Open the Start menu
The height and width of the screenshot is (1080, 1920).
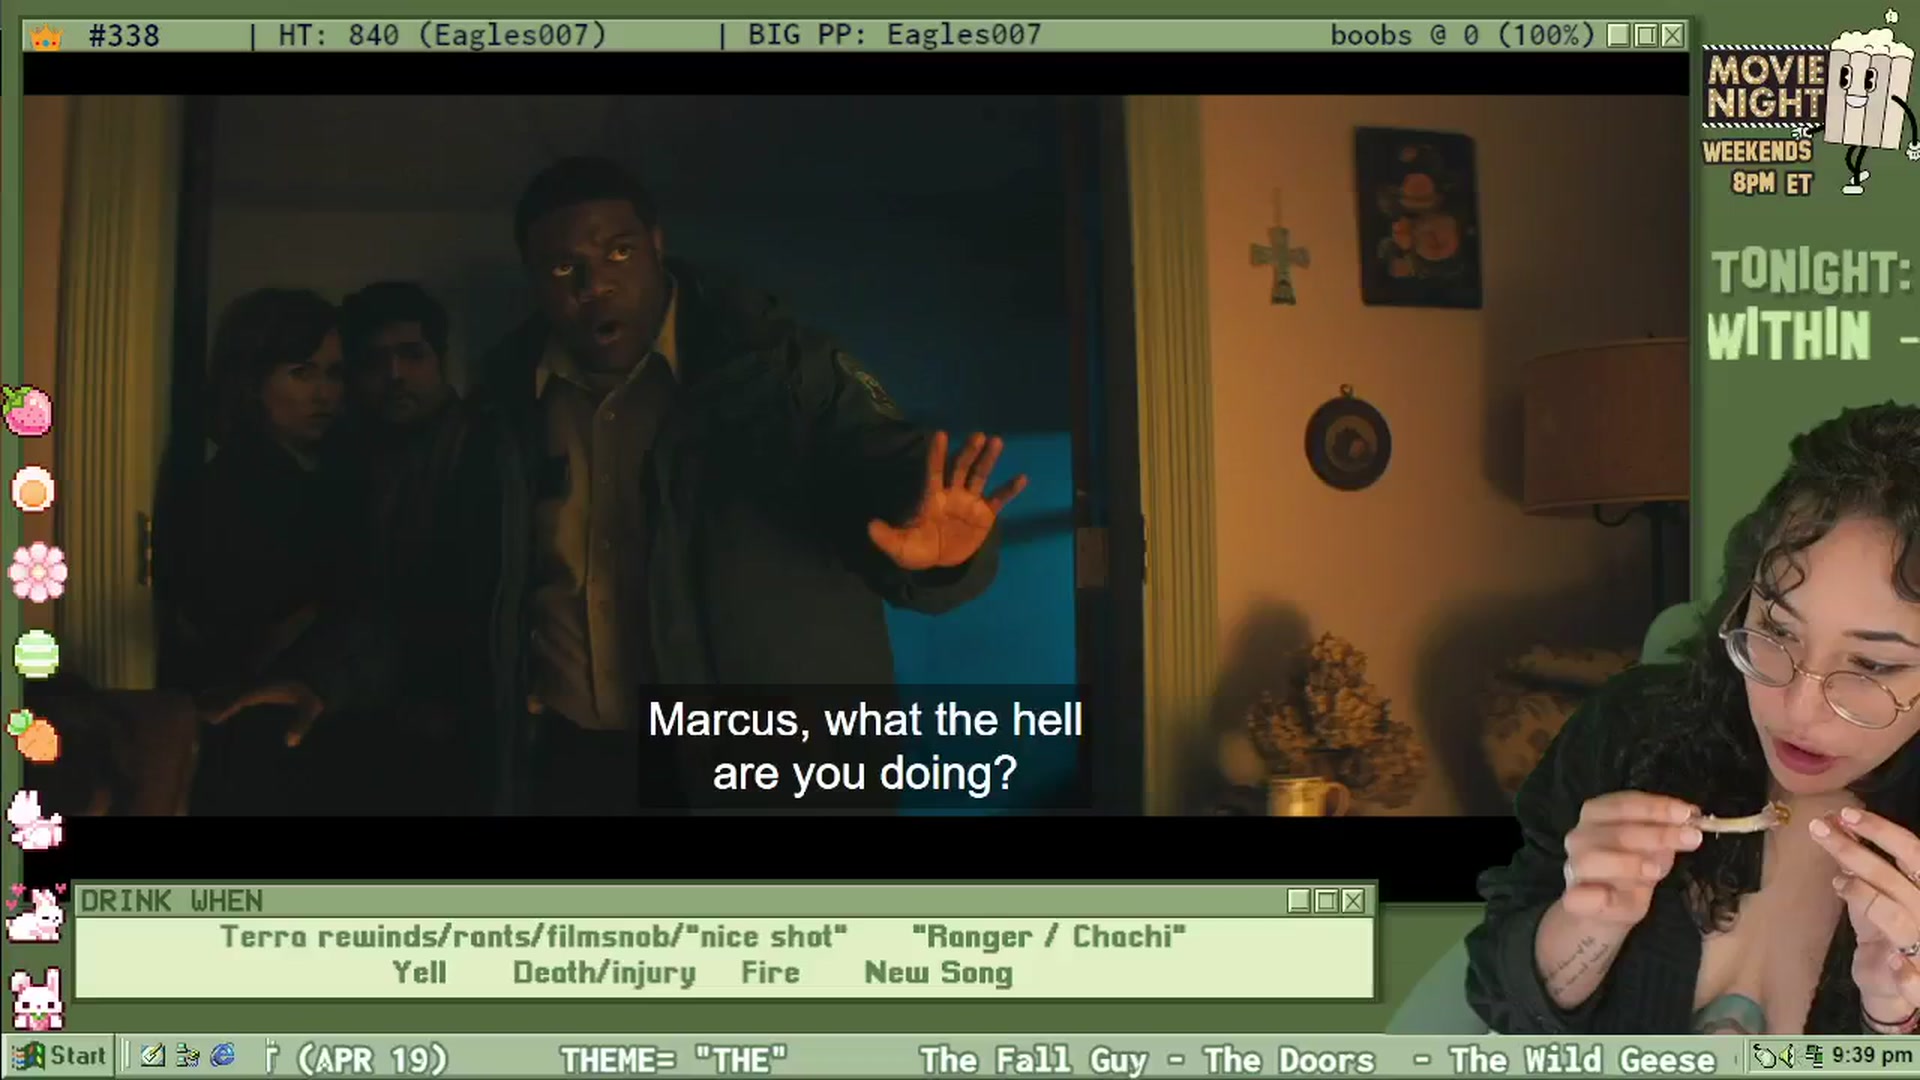click(x=58, y=1055)
